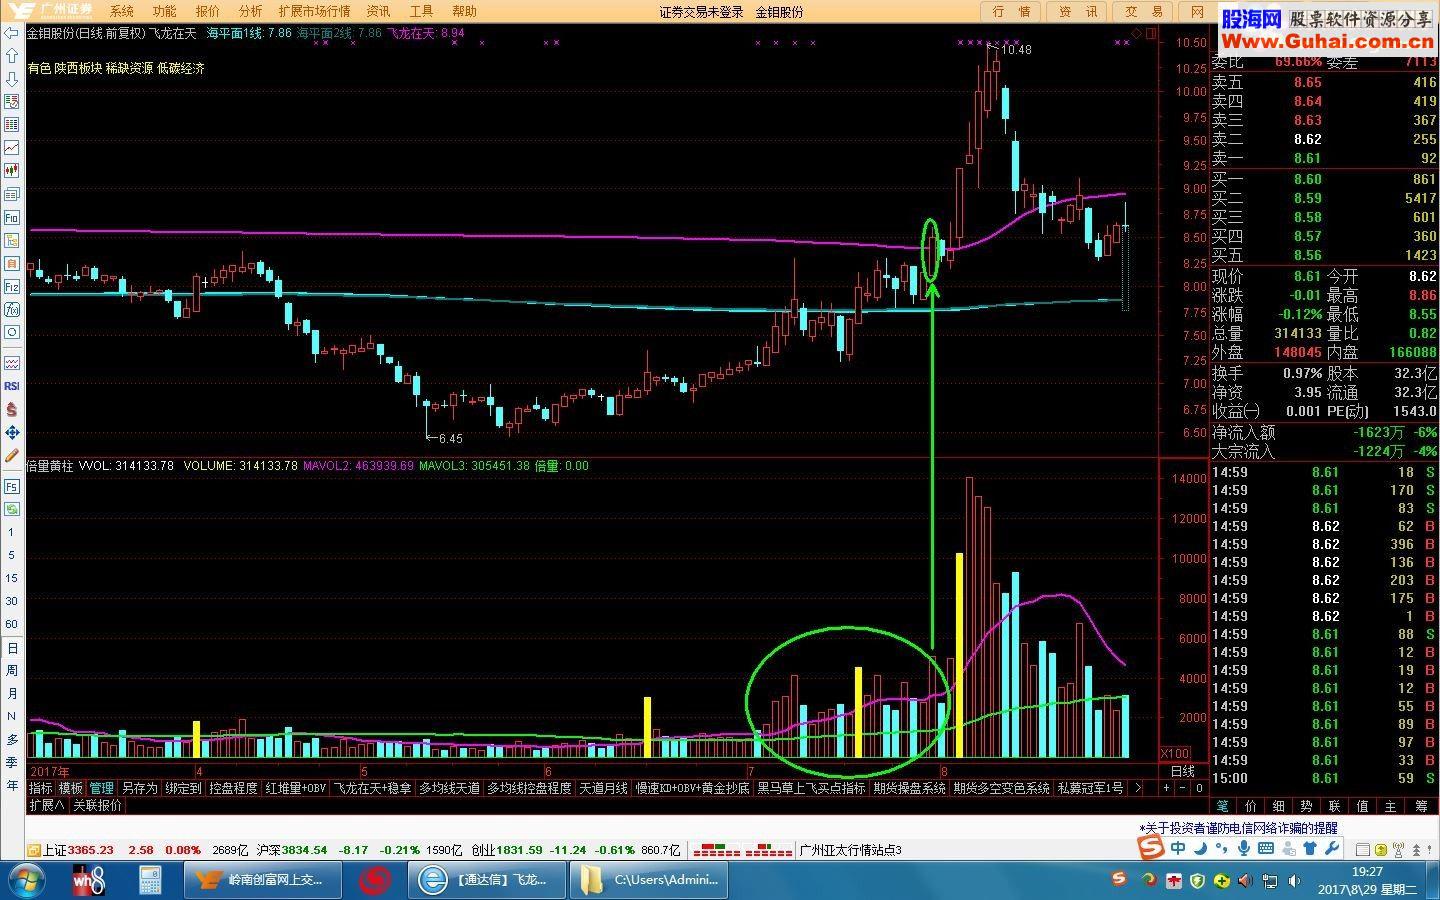
Task: Select the 多均线天道 indicator tab
Action: [x=449, y=788]
